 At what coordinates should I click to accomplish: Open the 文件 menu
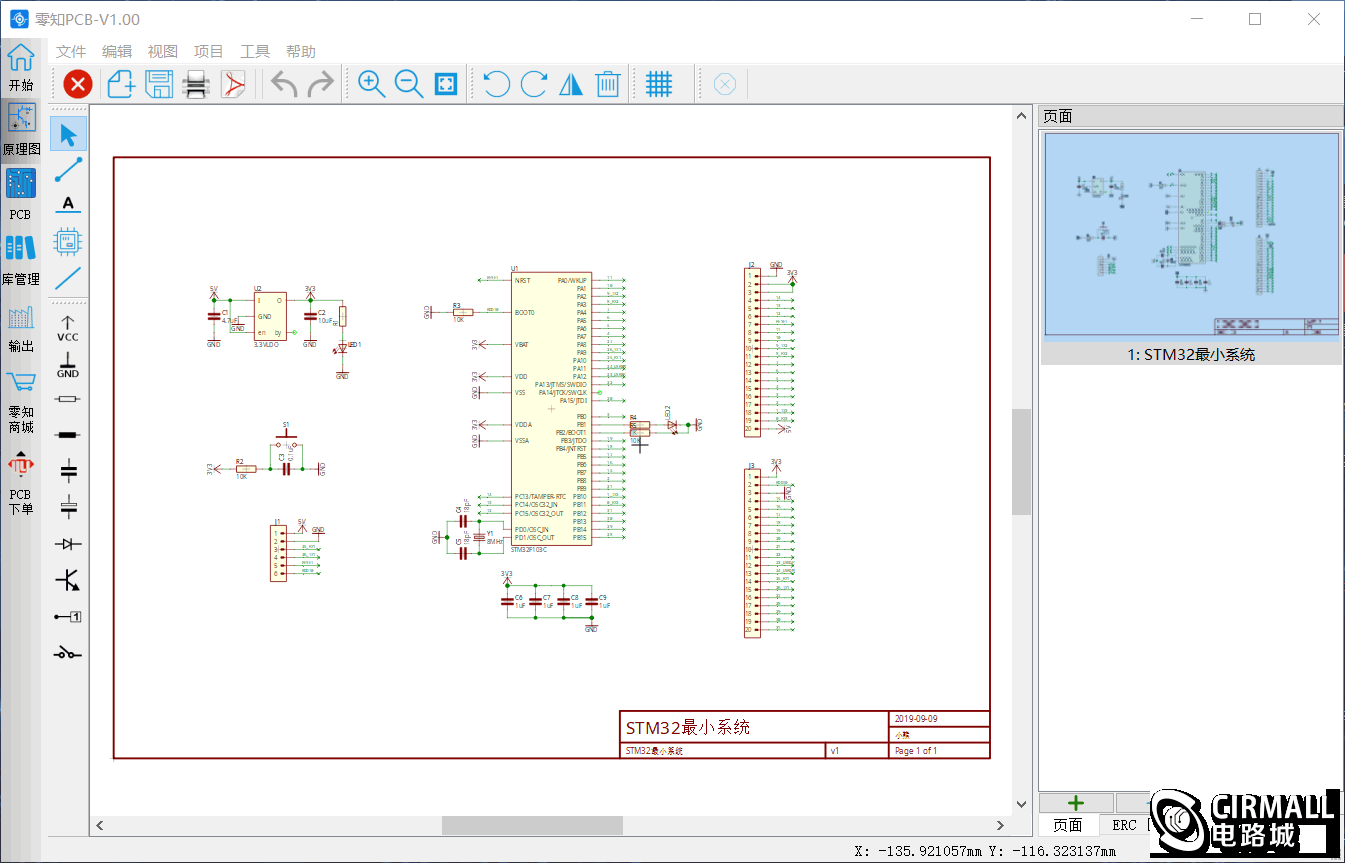(x=71, y=51)
